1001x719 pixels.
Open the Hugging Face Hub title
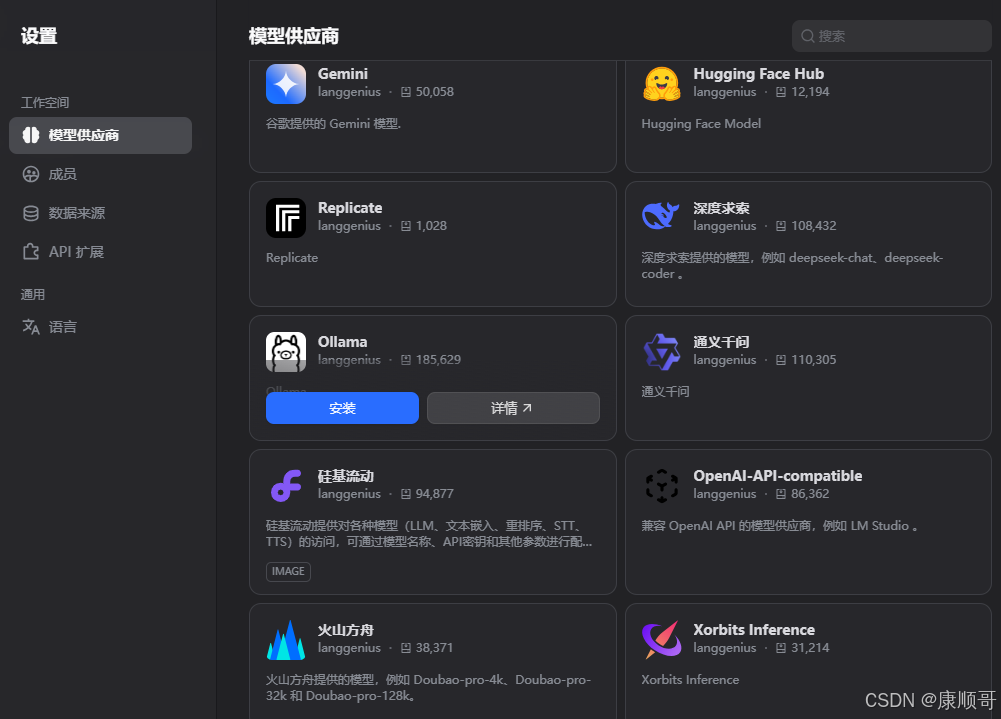[x=758, y=74]
